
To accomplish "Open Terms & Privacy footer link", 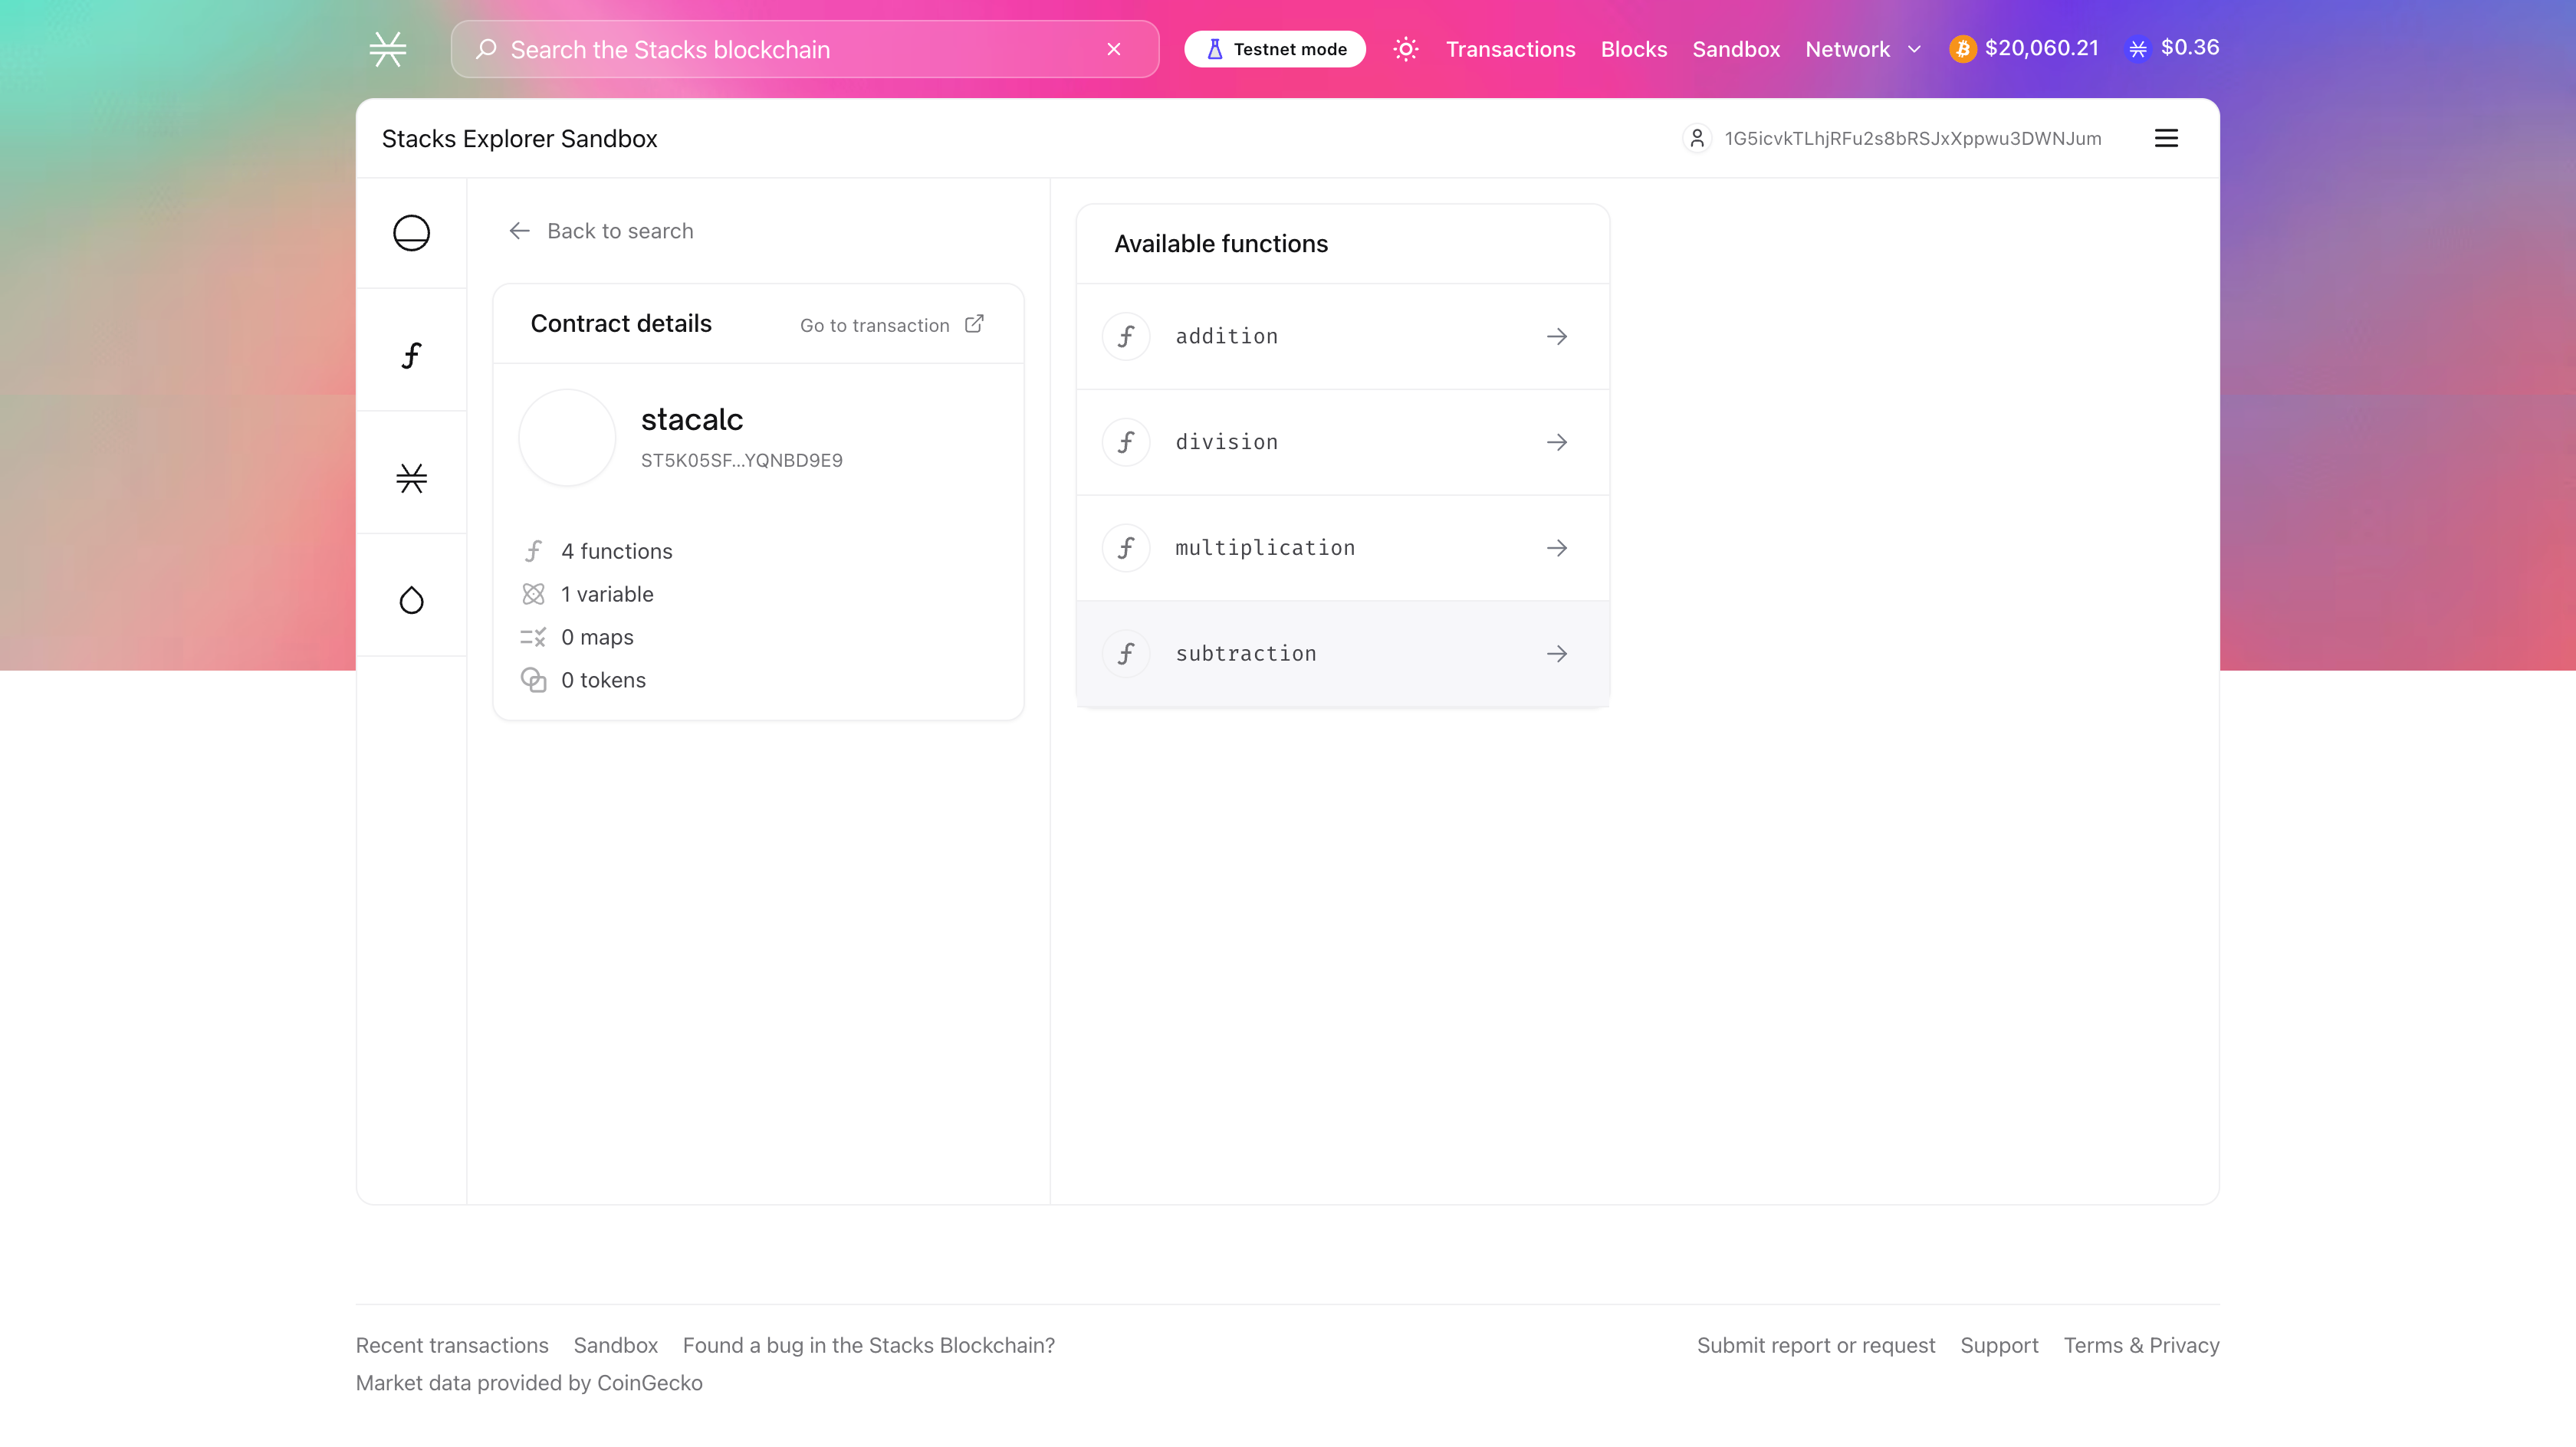I will click(x=2141, y=1345).
